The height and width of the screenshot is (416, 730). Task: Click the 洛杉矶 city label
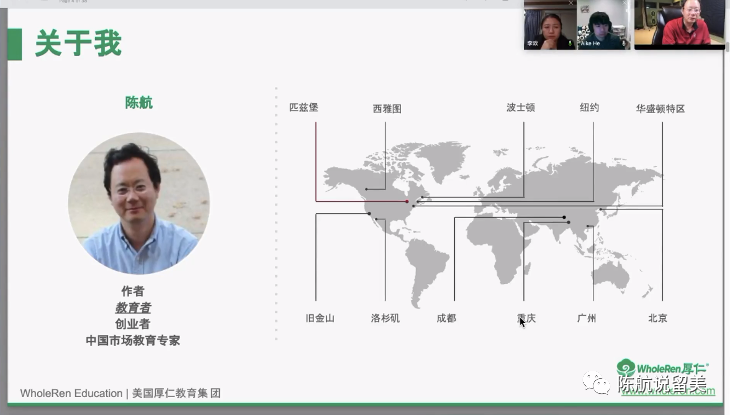(385, 318)
